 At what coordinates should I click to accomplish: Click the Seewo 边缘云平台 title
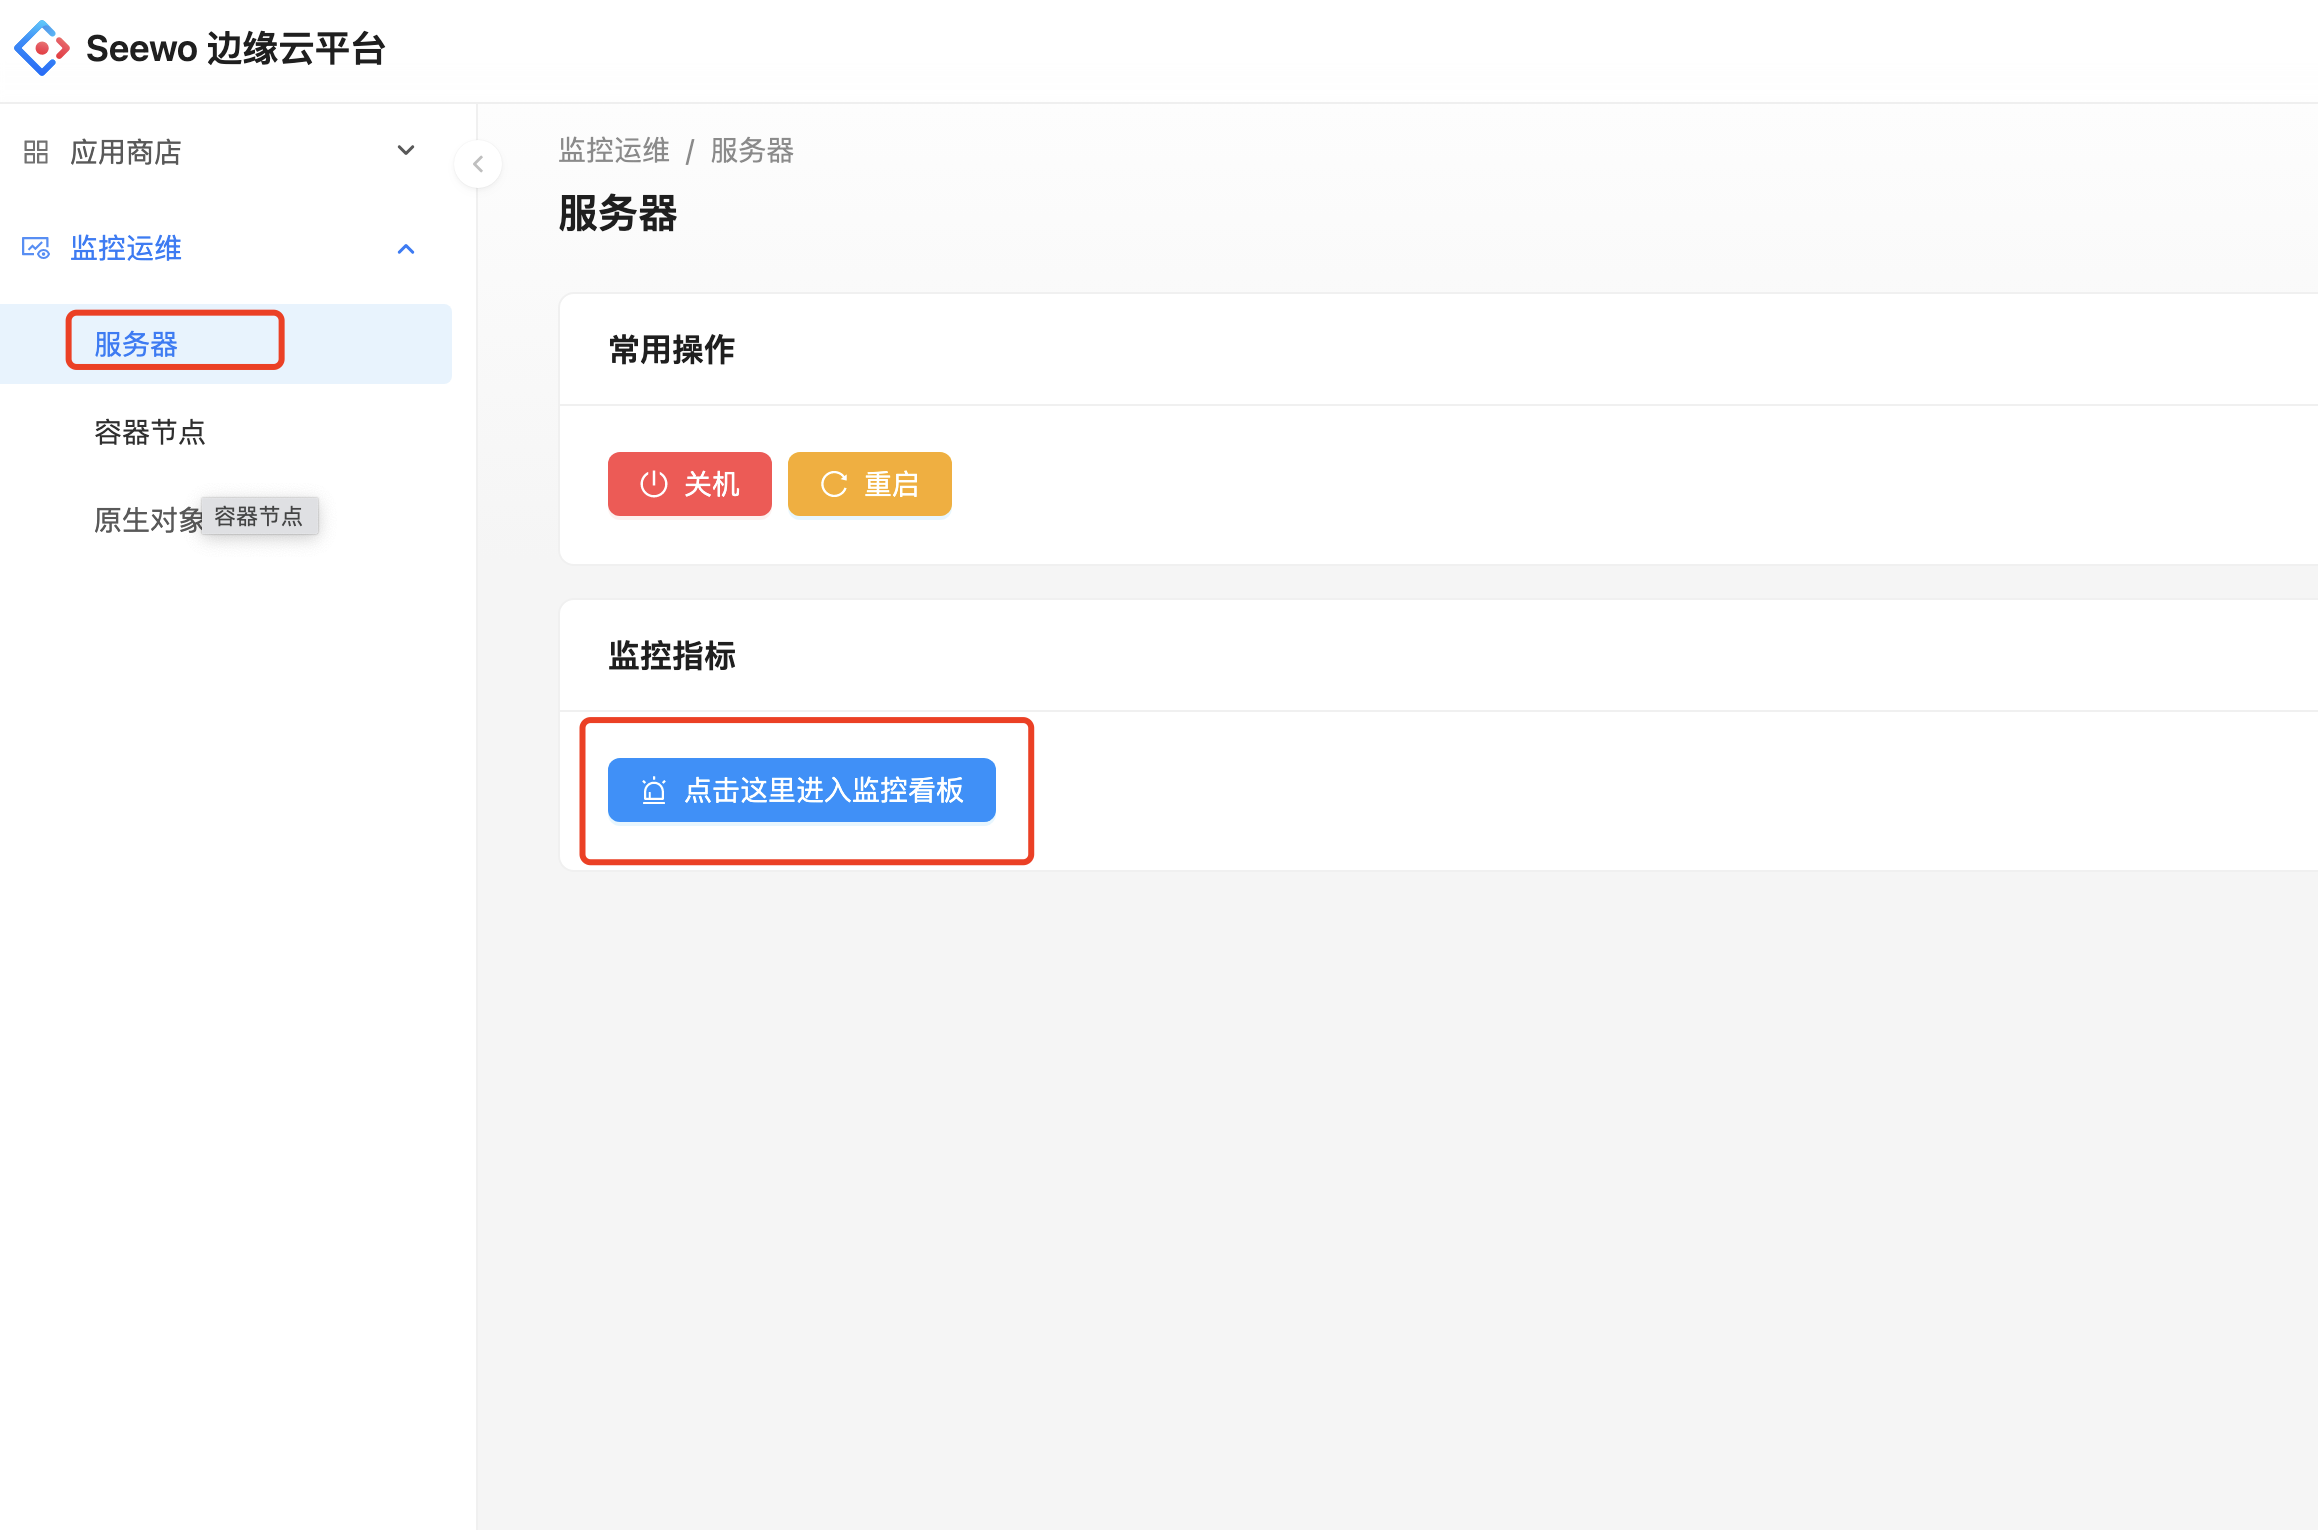click(236, 48)
